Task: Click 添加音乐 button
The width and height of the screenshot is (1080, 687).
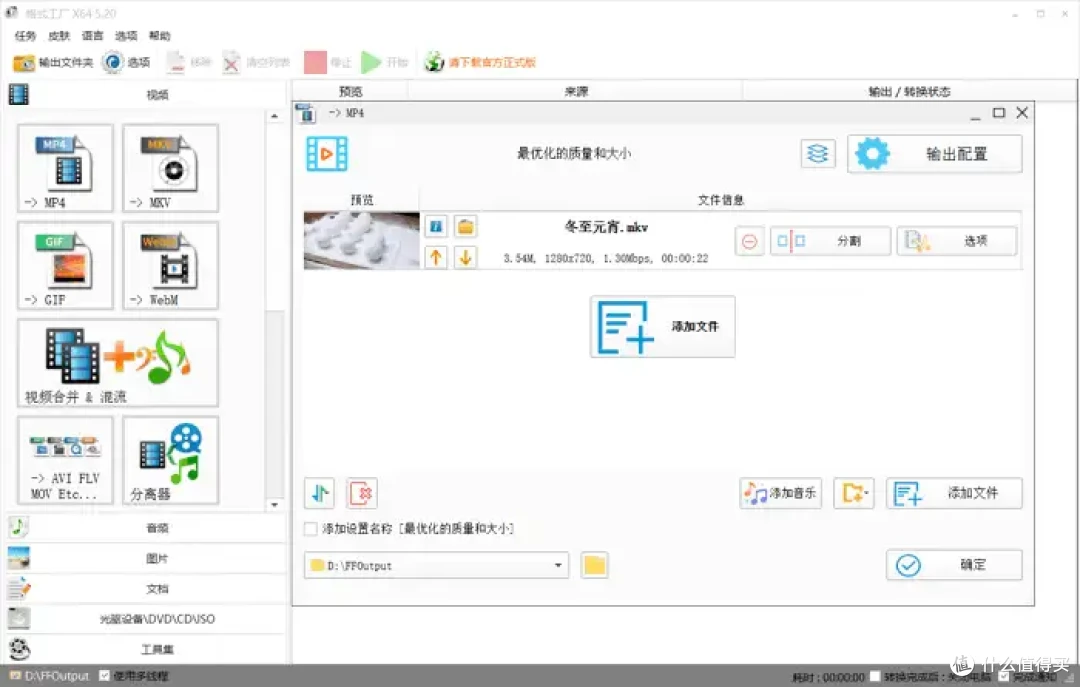Action: pos(780,493)
